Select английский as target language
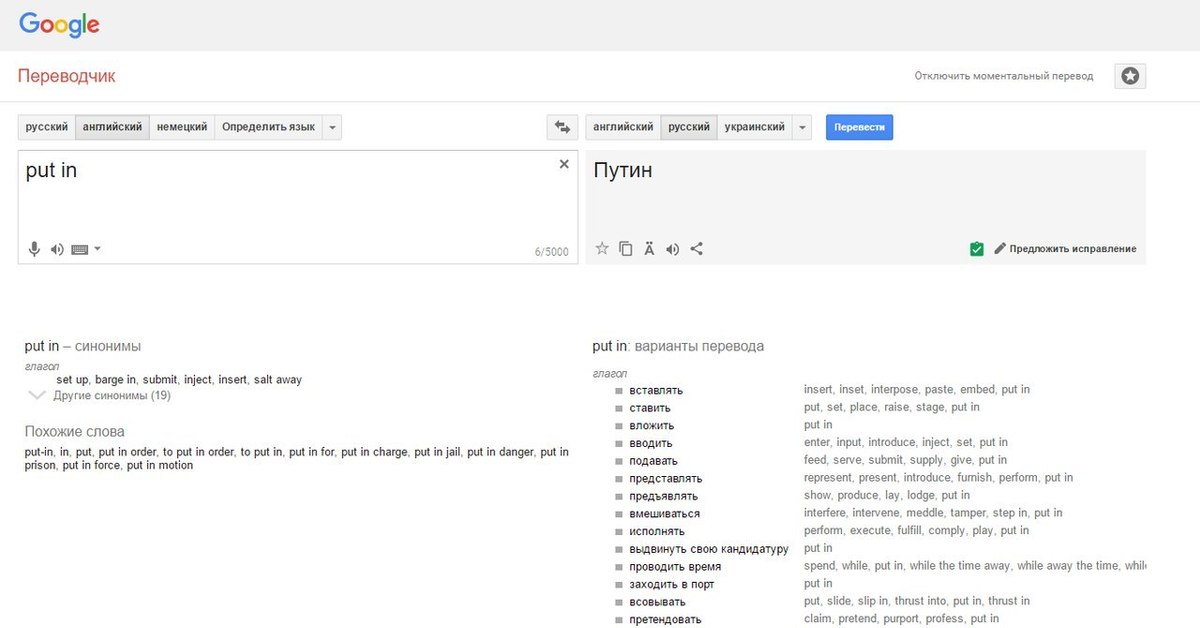This screenshot has height=628, width=1200. click(623, 127)
